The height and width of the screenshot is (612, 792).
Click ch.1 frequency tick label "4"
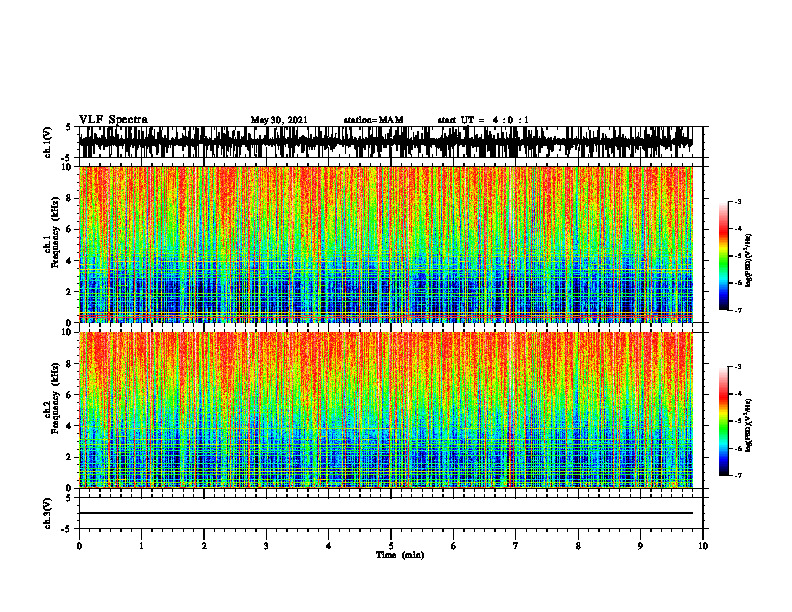click(69, 261)
